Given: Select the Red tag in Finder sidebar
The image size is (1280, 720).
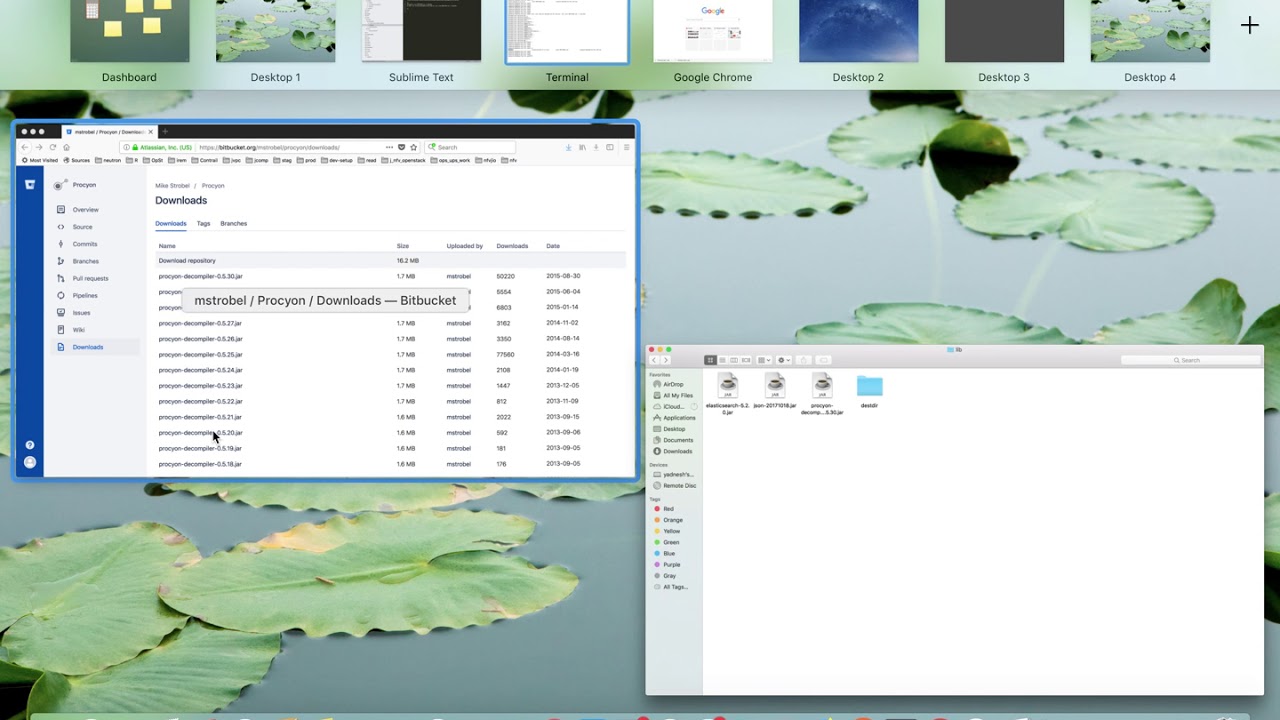Looking at the screenshot, I should pyautogui.click(x=668, y=509).
